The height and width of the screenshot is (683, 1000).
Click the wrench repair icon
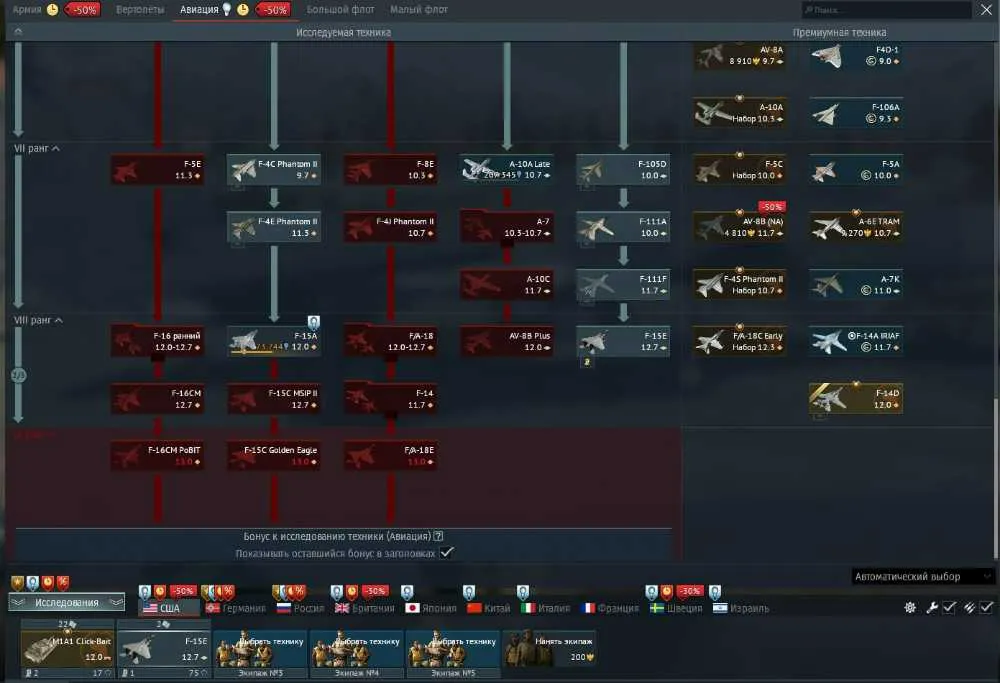932,608
